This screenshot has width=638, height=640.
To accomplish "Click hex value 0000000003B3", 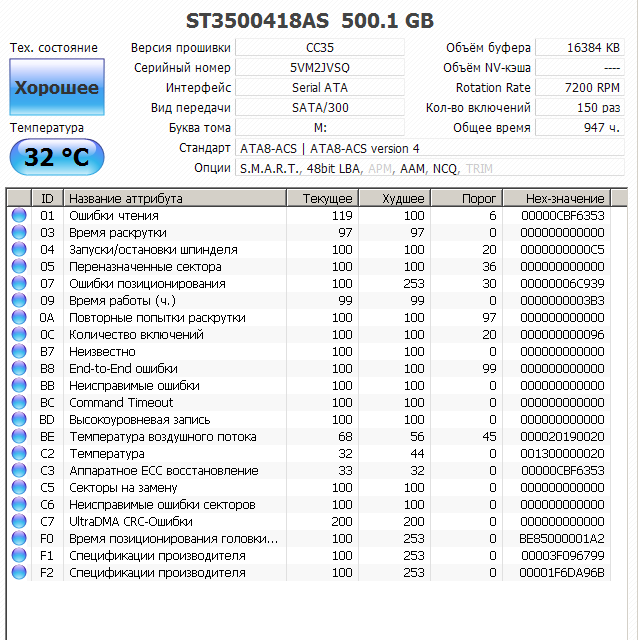I will pos(562,301).
